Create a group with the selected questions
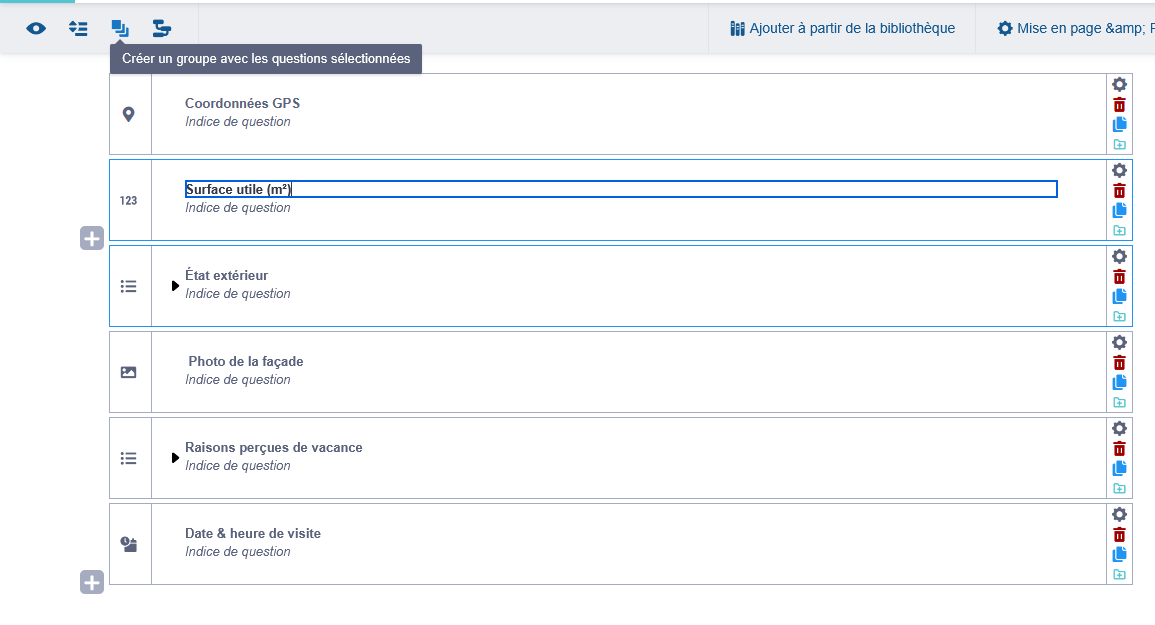 coord(120,28)
